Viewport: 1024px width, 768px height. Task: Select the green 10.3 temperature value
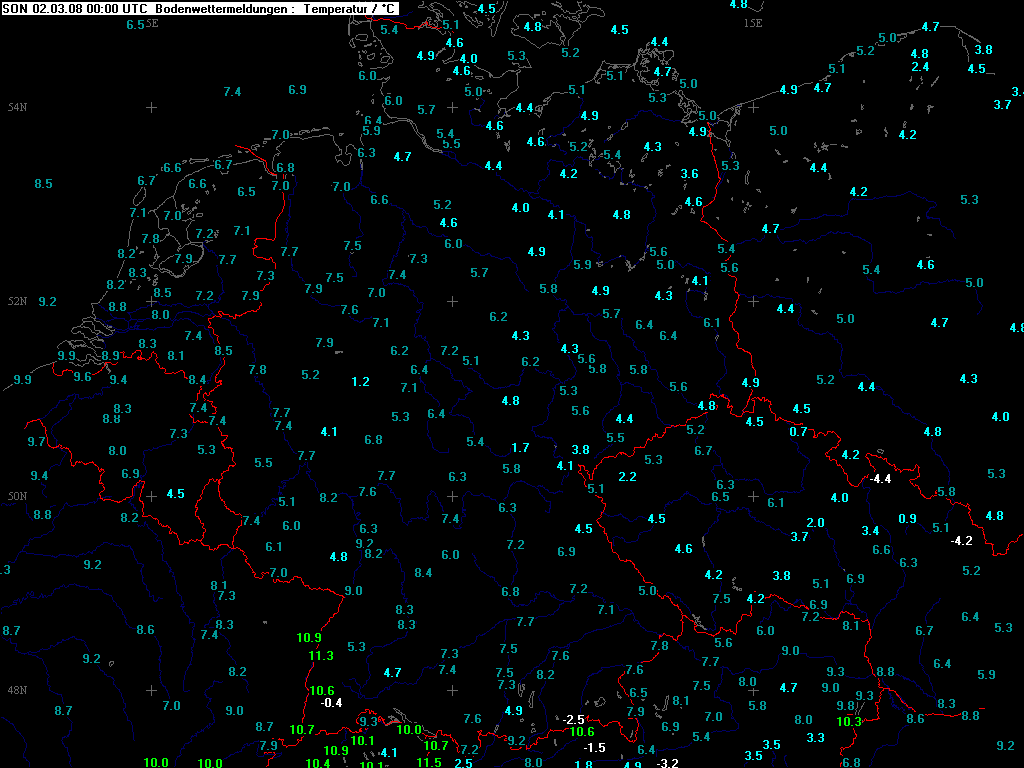(849, 722)
